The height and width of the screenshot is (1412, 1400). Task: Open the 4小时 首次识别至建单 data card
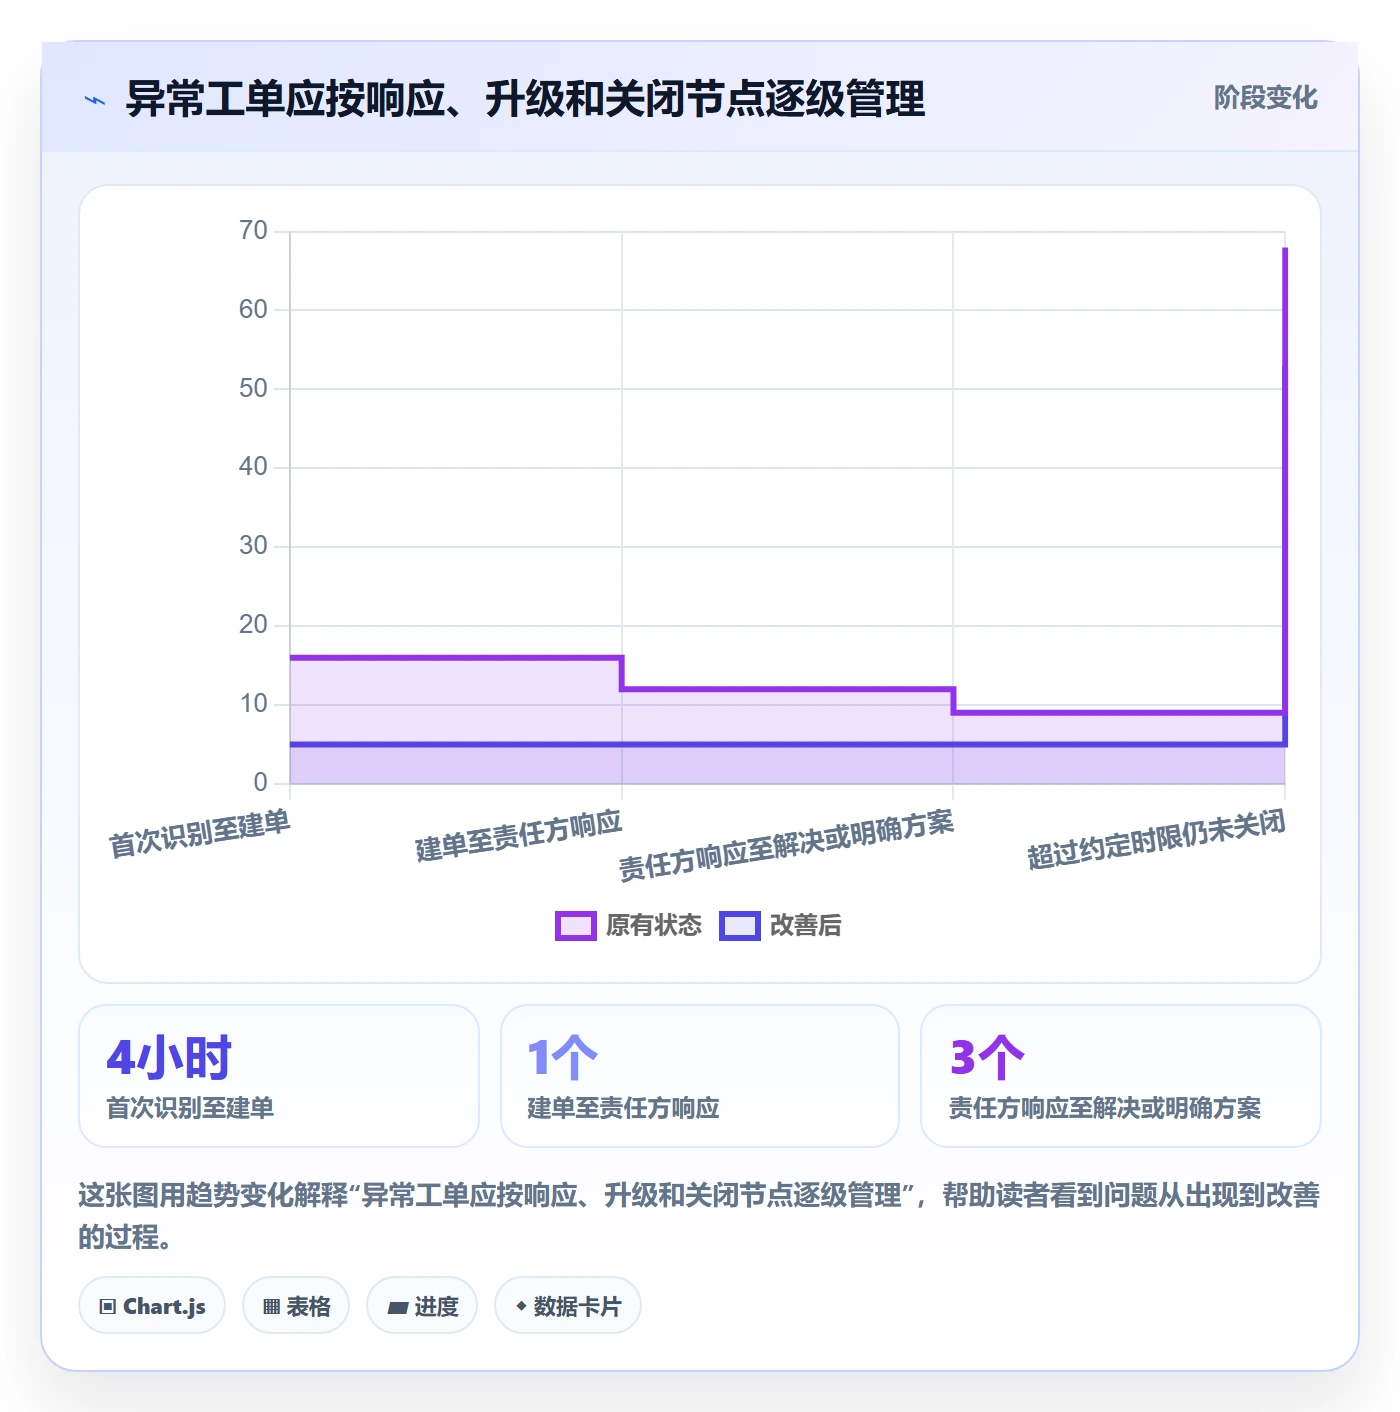pyautogui.click(x=279, y=1076)
